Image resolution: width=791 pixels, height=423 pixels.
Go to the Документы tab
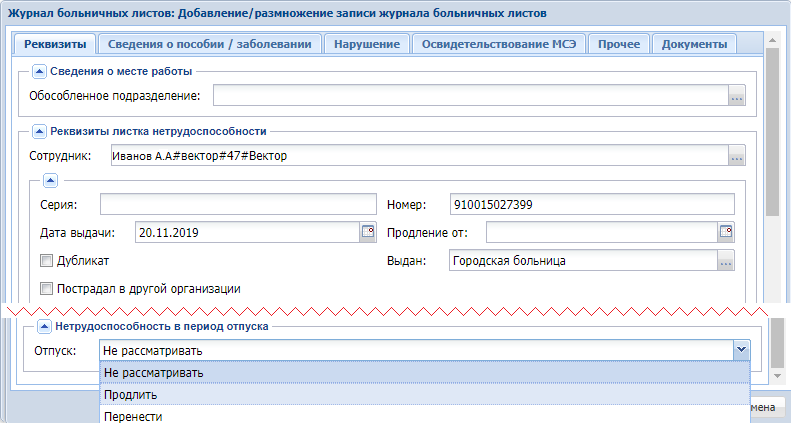click(694, 44)
